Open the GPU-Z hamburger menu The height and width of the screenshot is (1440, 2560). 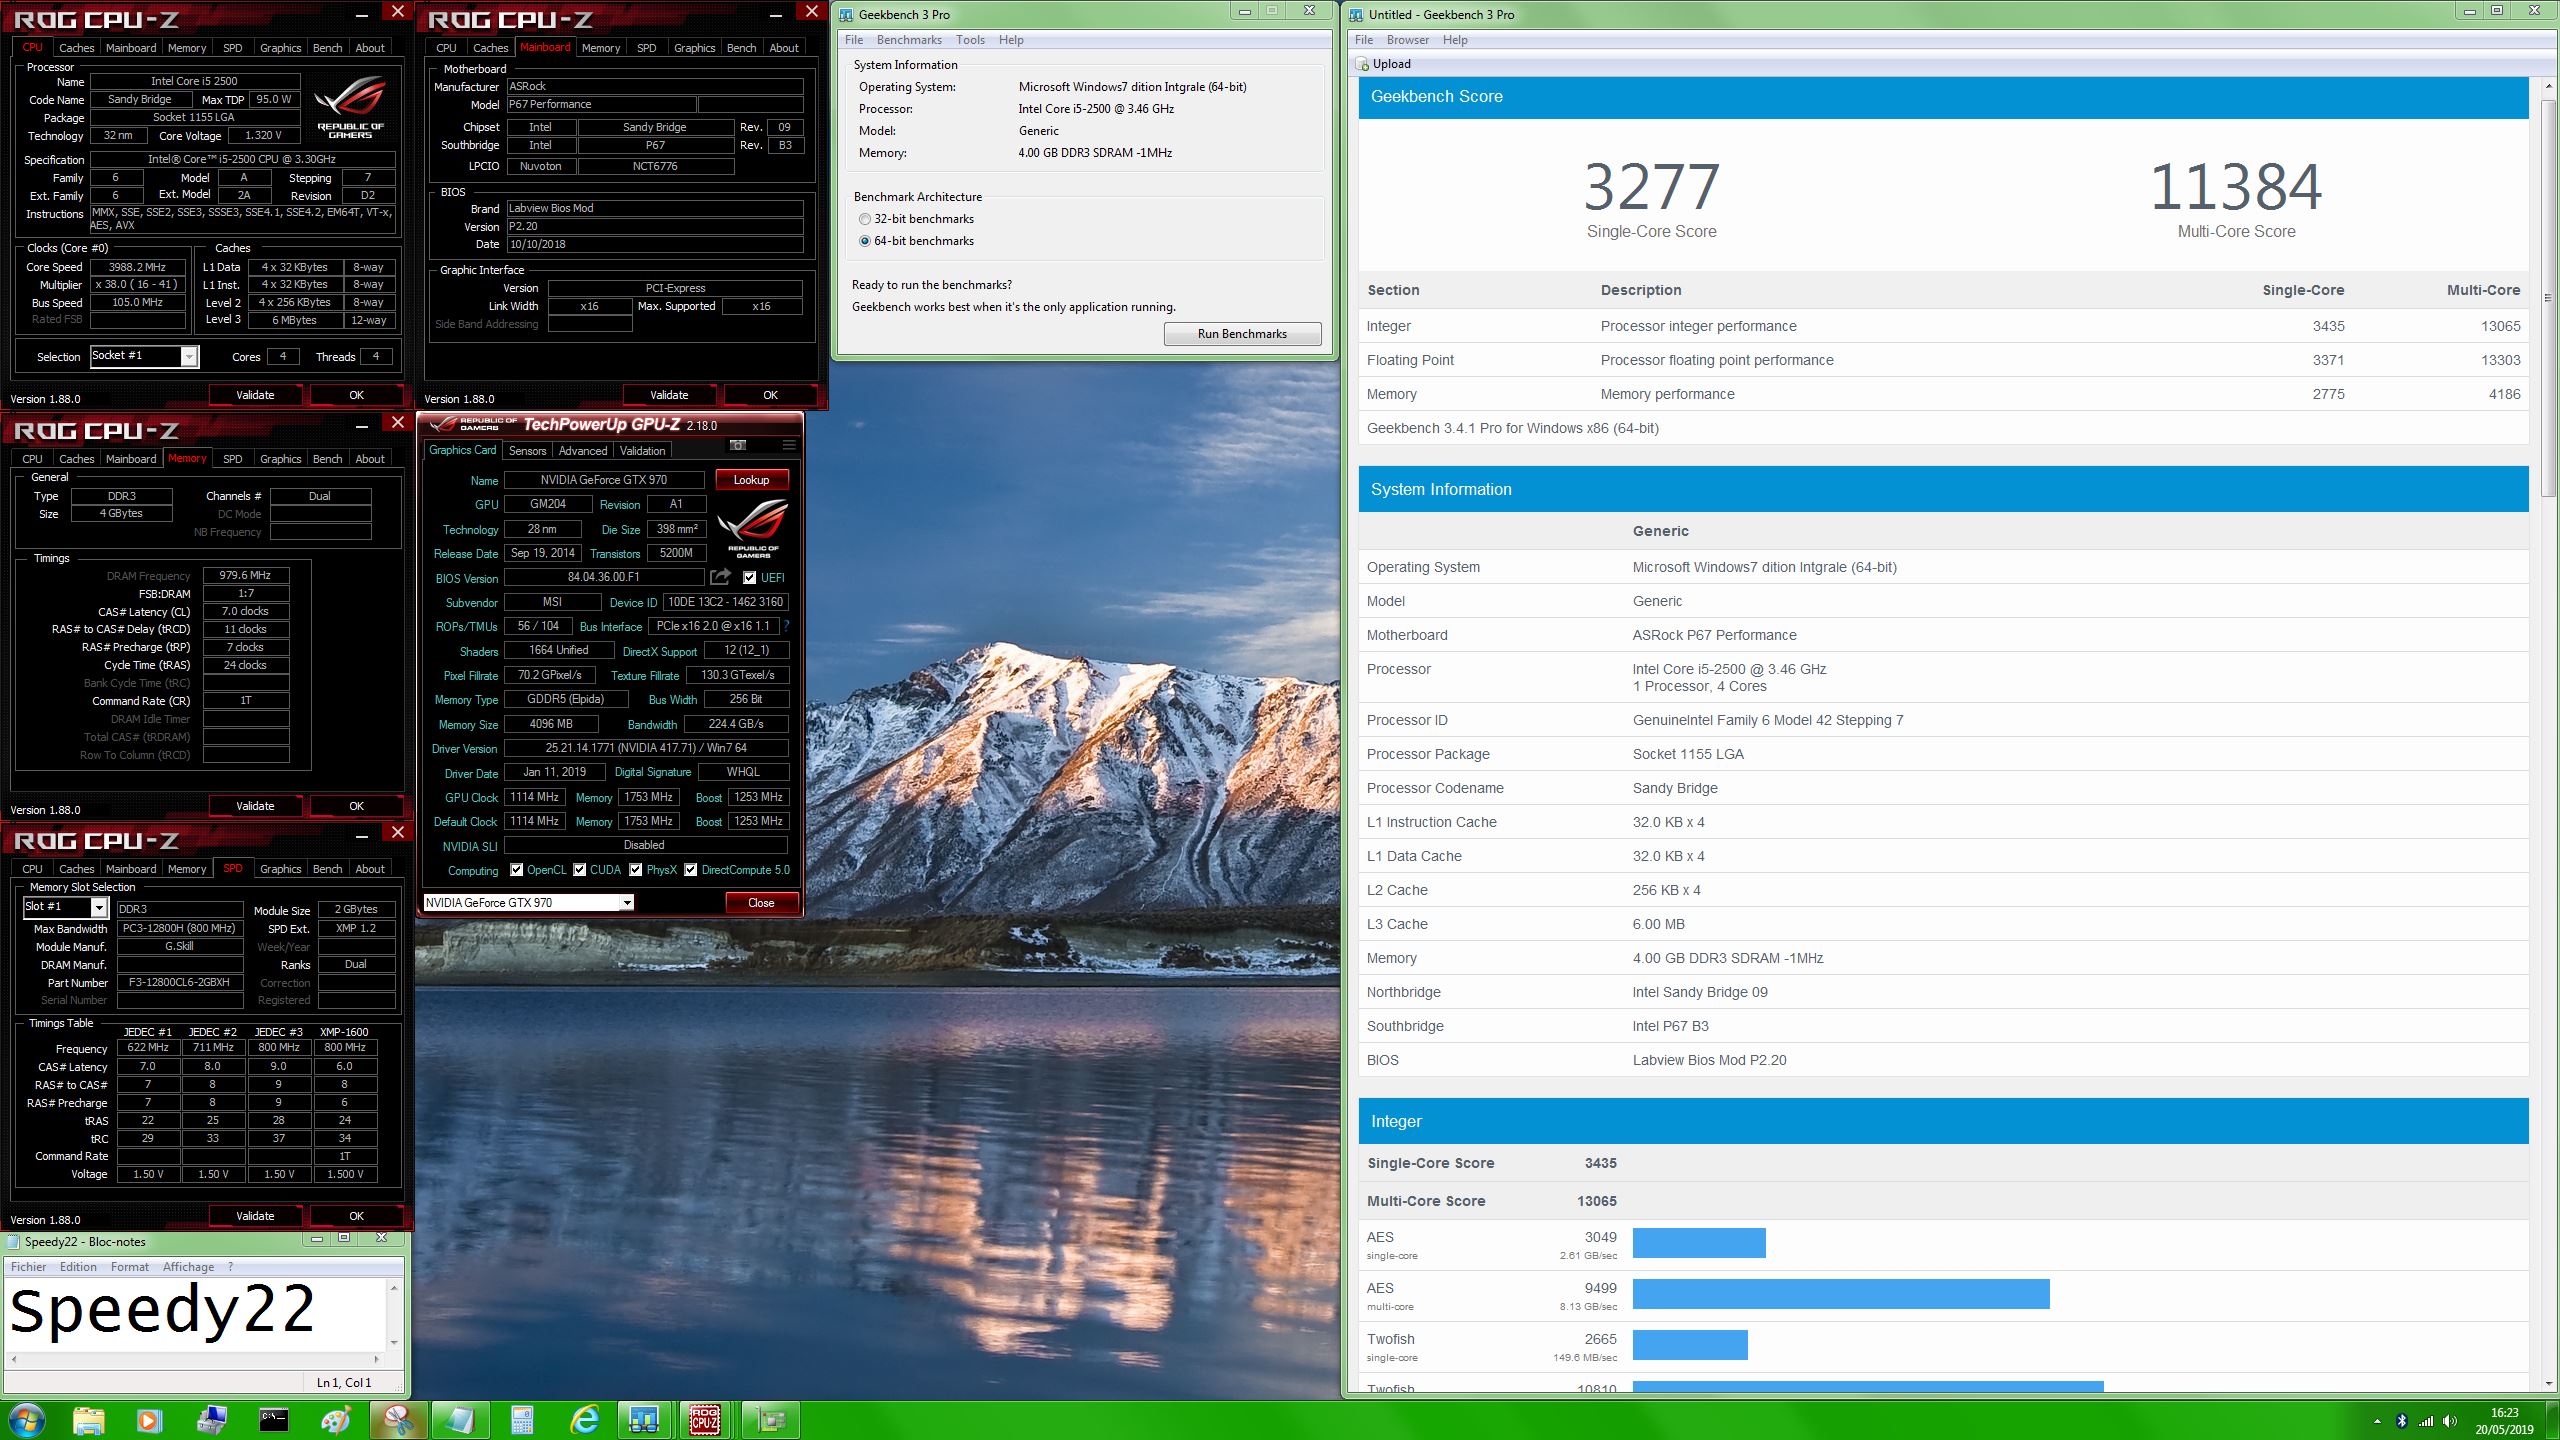point(789,446)
